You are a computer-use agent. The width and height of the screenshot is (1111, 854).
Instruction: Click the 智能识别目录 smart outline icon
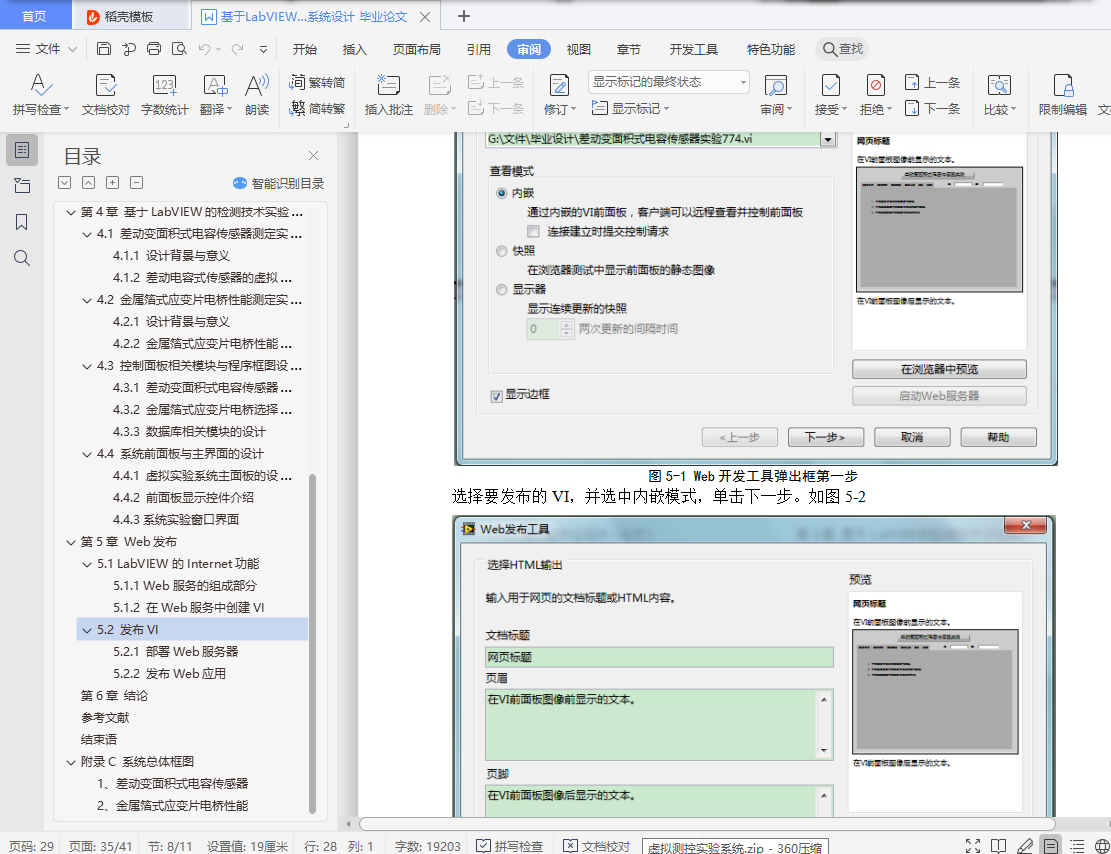click(239, 184)
